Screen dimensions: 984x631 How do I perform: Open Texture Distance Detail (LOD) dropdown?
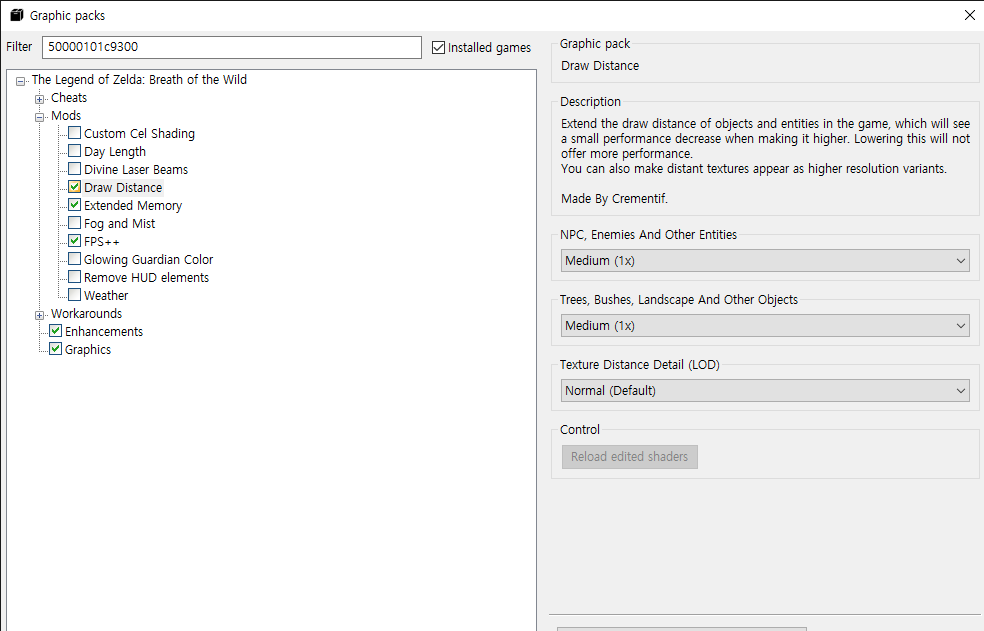coord(765,391)
